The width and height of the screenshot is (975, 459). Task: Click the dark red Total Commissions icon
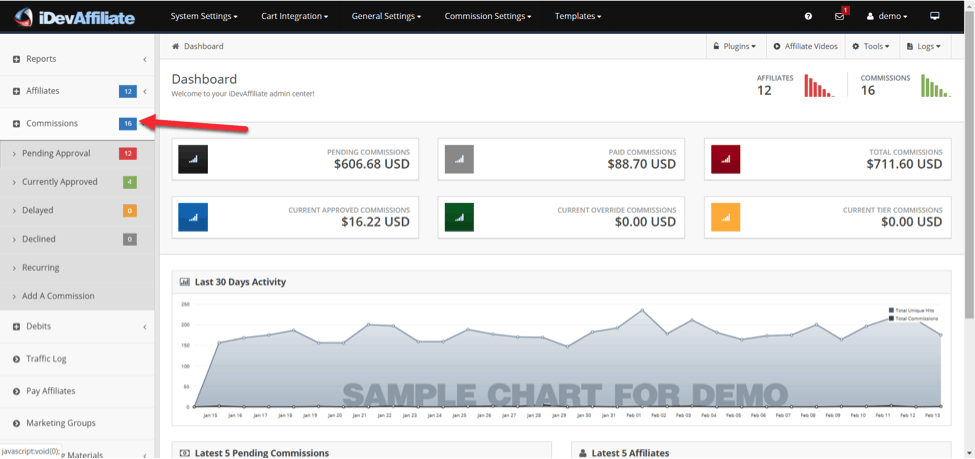pos(726,159)
